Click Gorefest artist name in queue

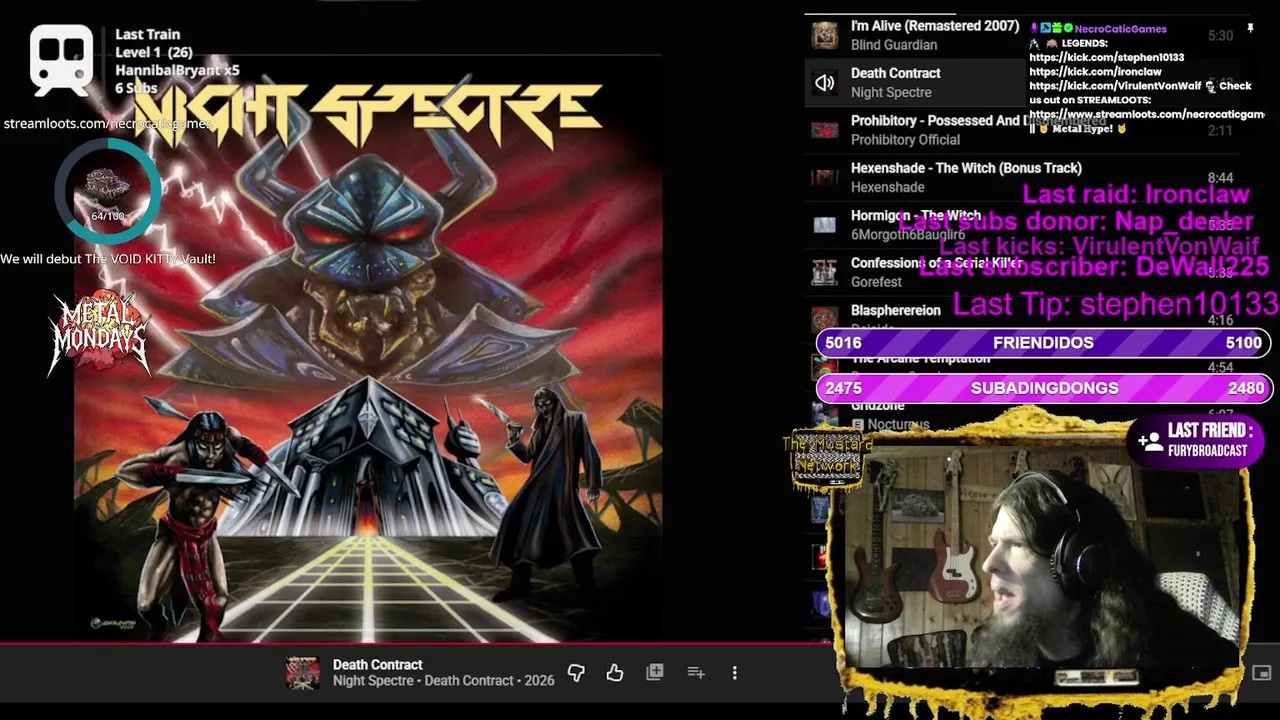pyautogui.click(x=876, y=282)
